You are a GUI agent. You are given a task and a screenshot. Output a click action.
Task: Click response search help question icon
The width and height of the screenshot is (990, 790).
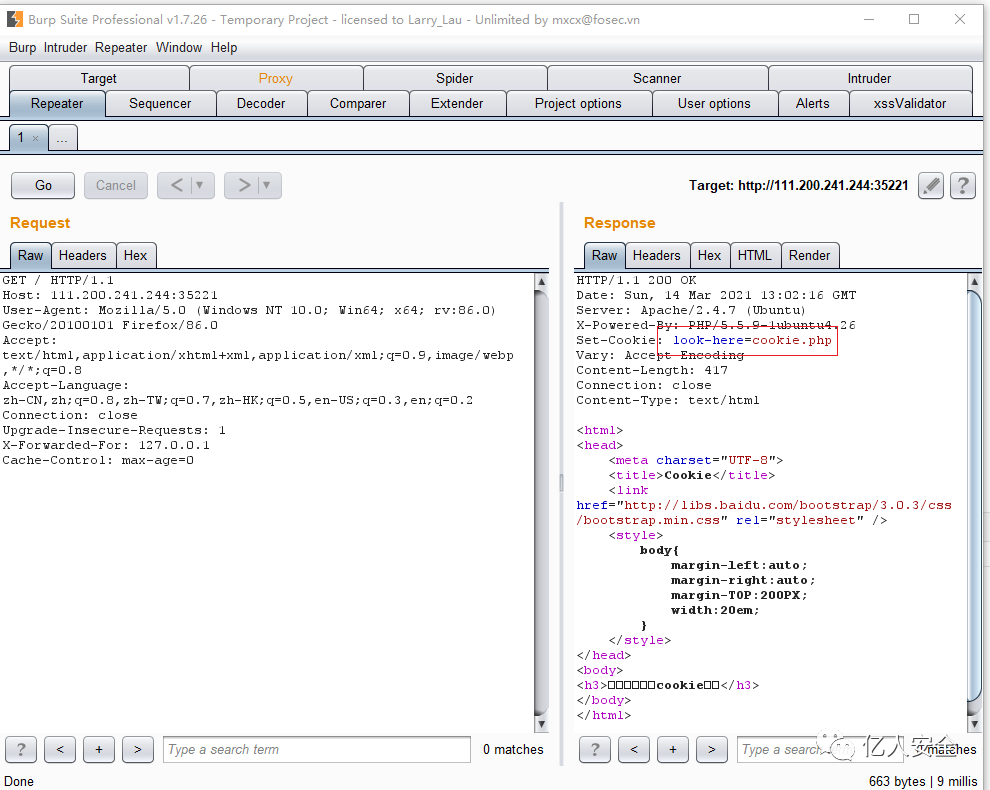595,749
